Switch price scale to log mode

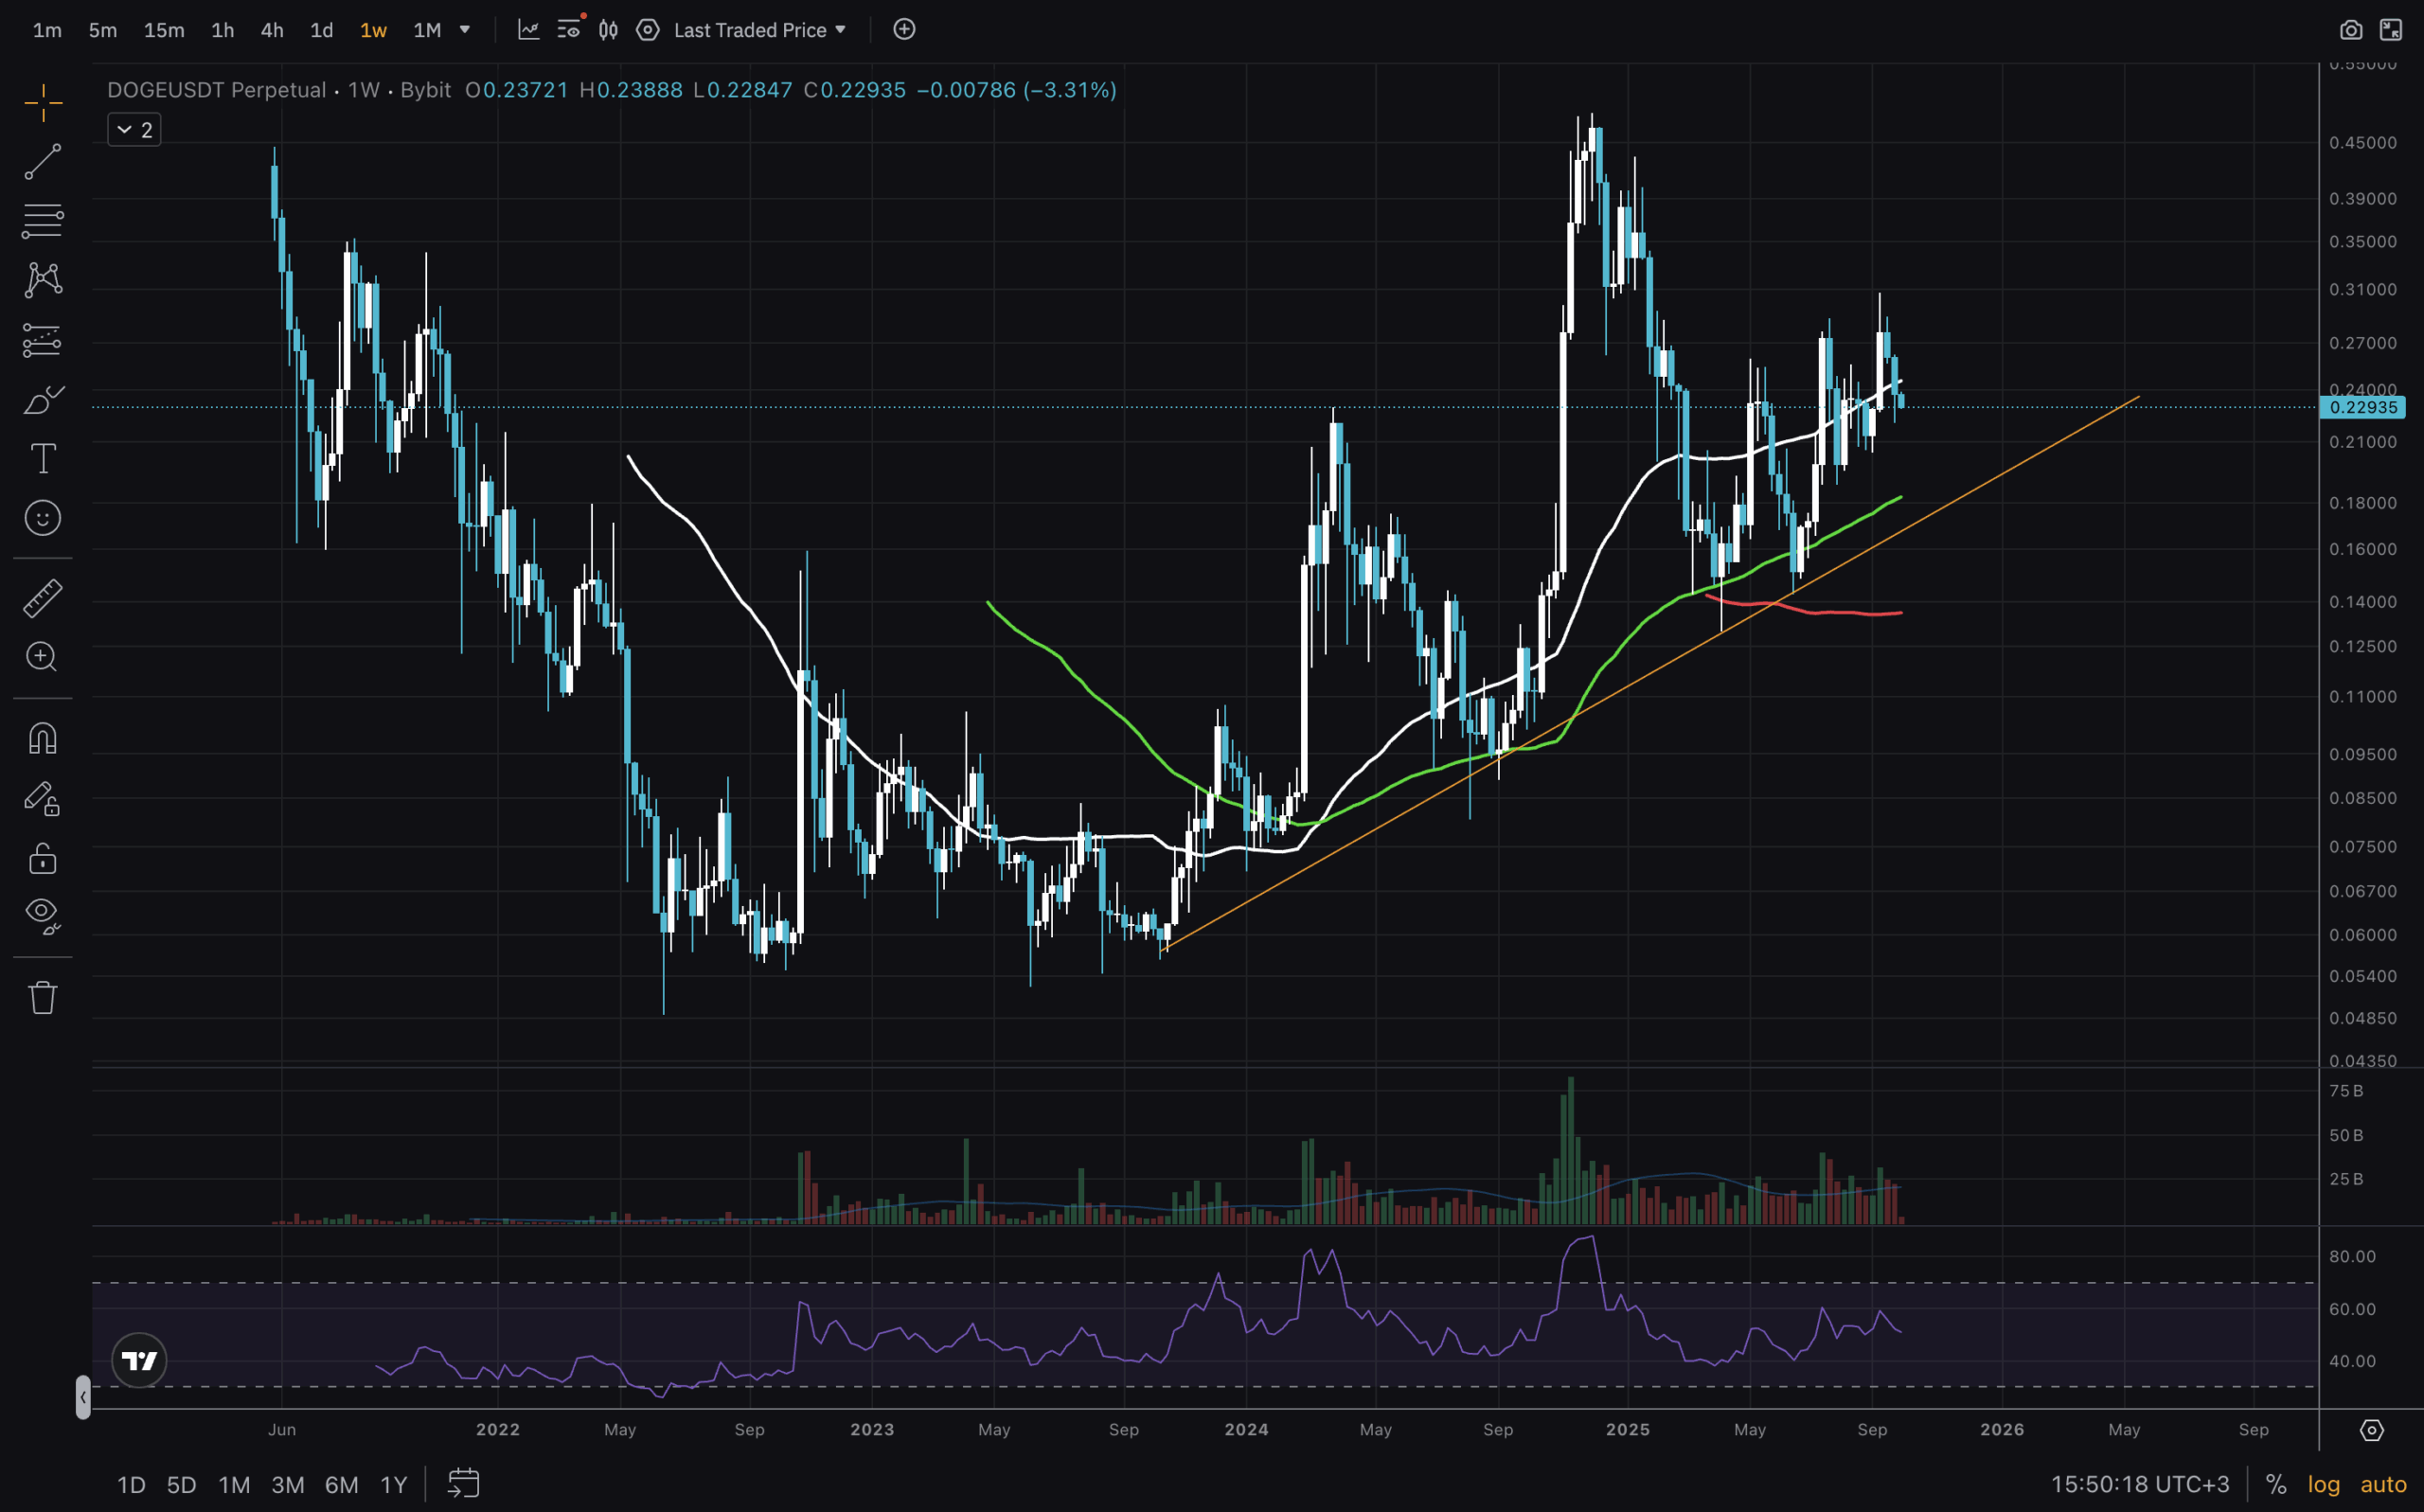click(2324, 1485)
